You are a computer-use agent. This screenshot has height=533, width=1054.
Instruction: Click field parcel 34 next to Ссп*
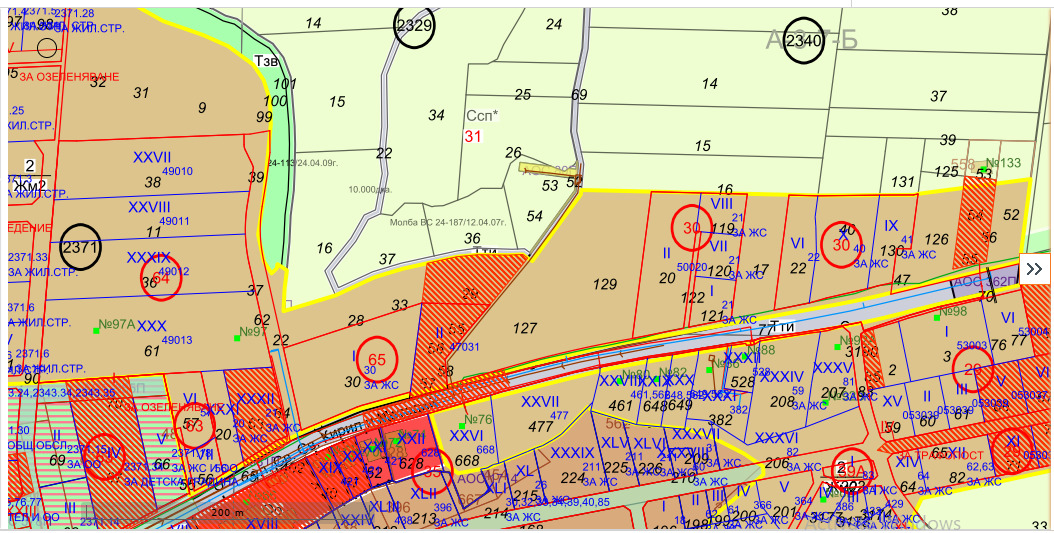436,115
